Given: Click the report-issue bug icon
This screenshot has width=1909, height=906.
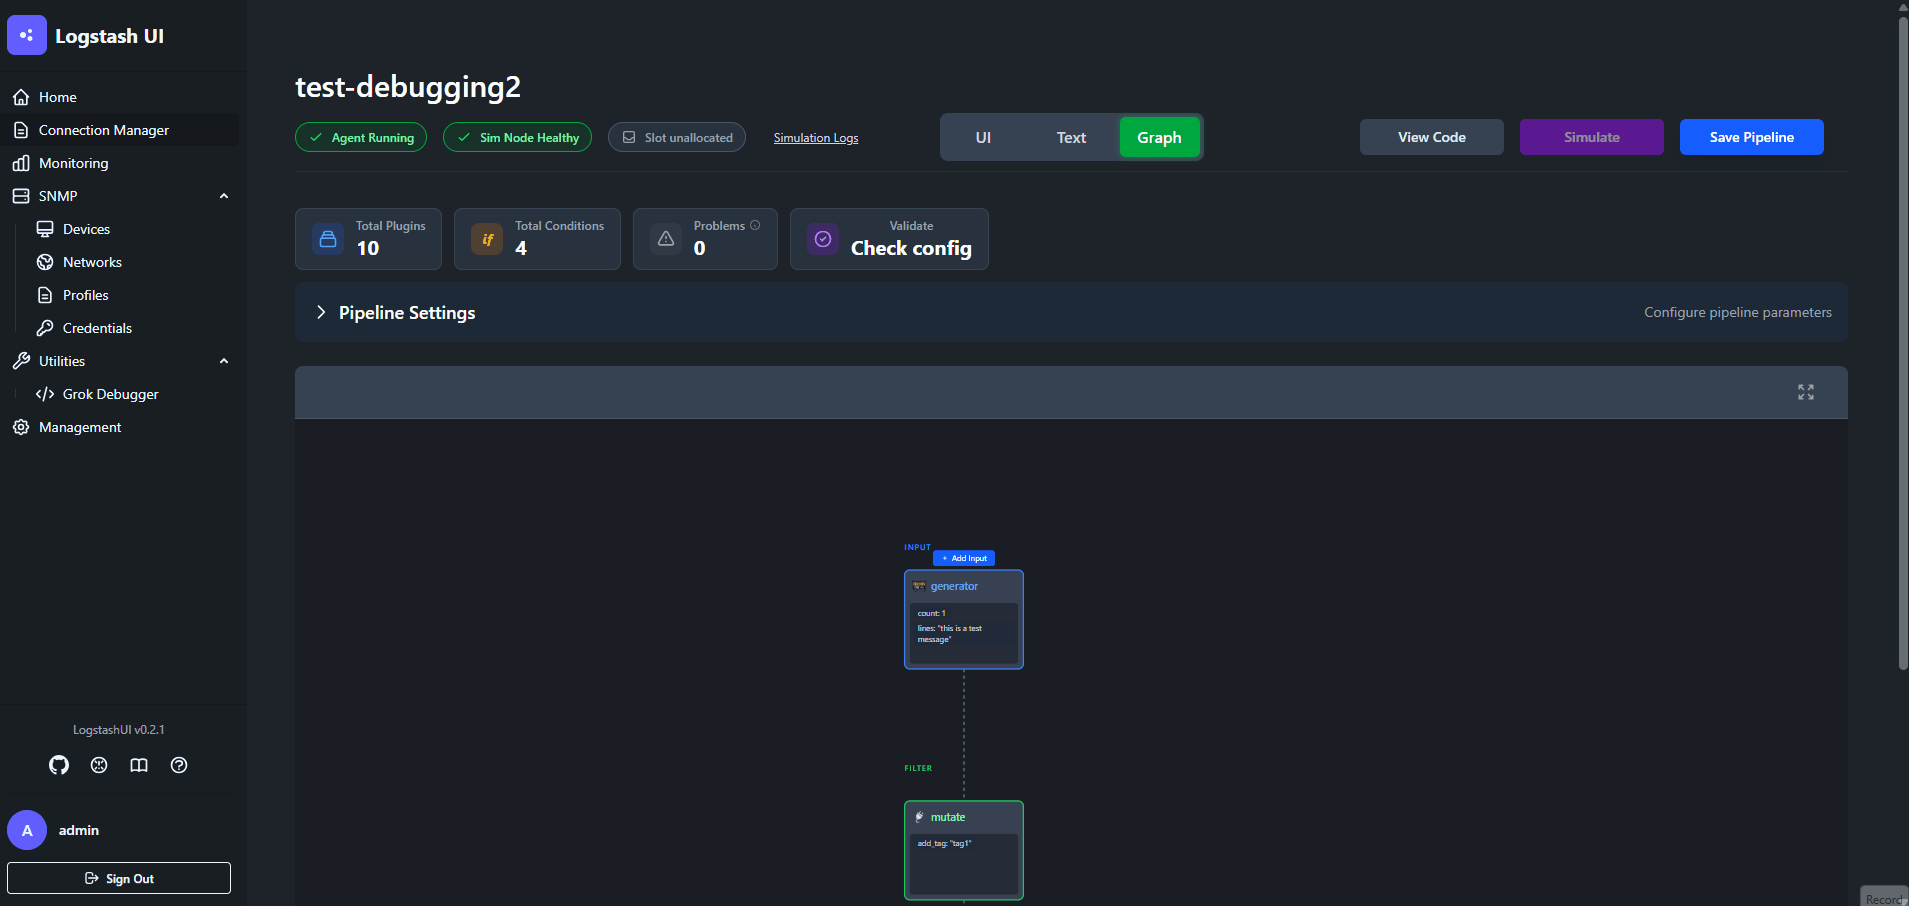Looking at the screenshot, I should [99, 765].
